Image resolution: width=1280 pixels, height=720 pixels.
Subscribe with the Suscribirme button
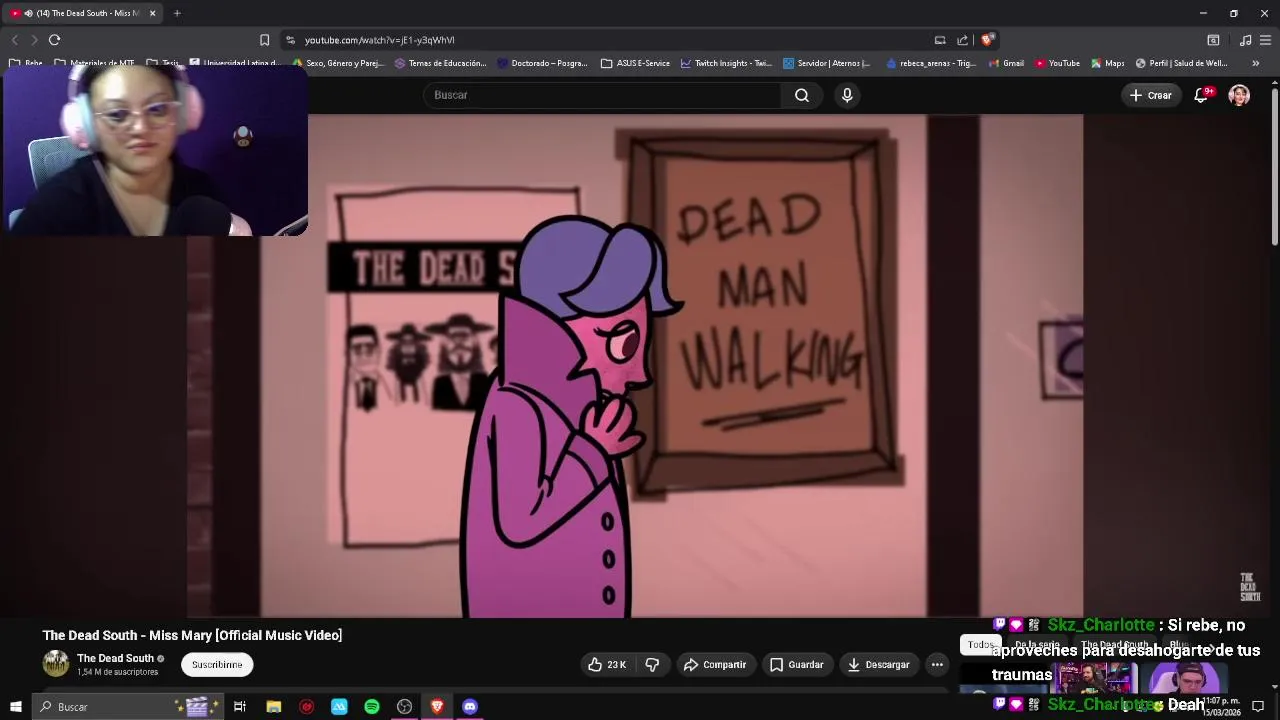tap(217, 664)
